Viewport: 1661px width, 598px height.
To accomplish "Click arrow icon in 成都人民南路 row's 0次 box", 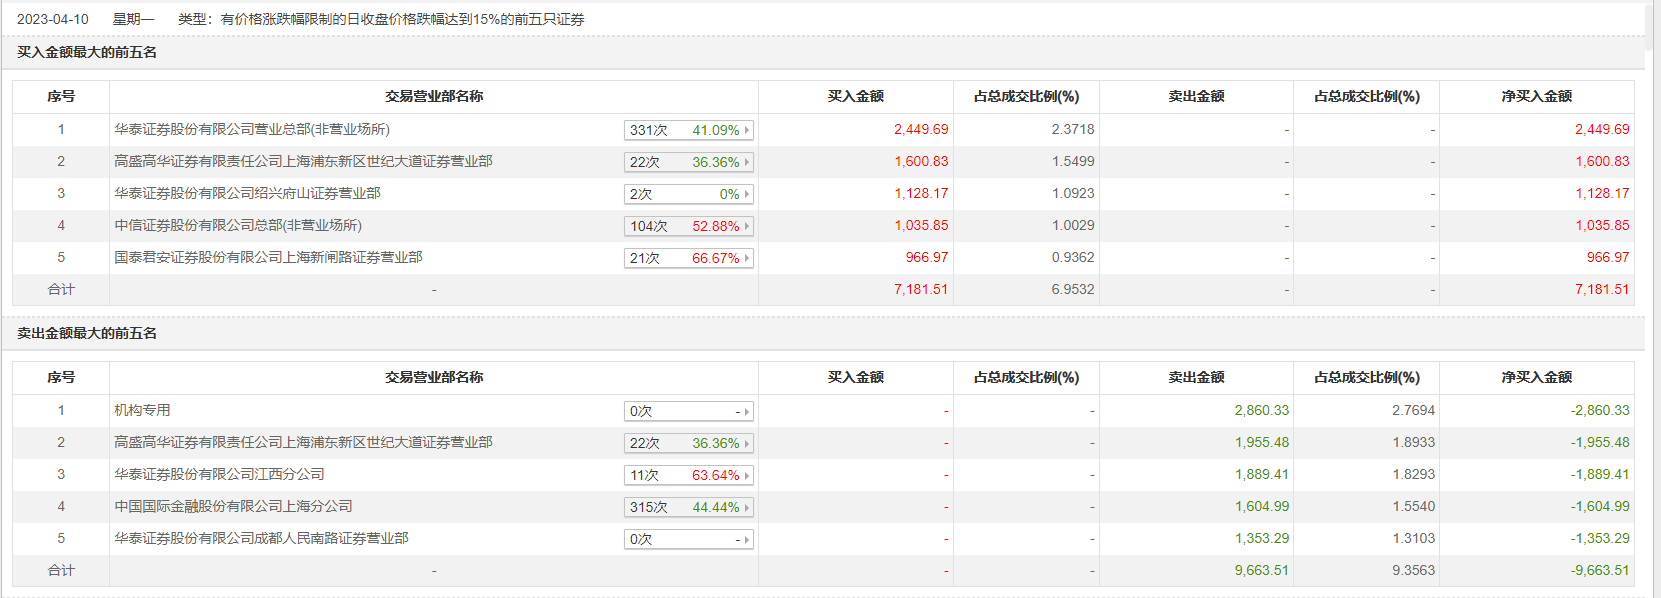I will coord(747,540).
